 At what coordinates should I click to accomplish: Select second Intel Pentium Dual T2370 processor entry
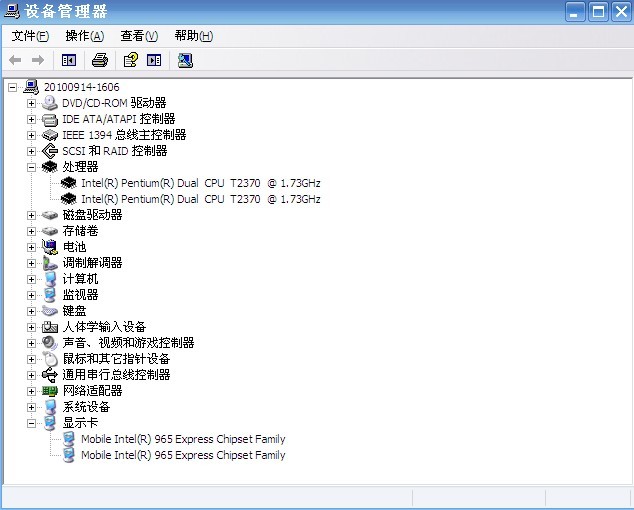[x=201, y=199]
